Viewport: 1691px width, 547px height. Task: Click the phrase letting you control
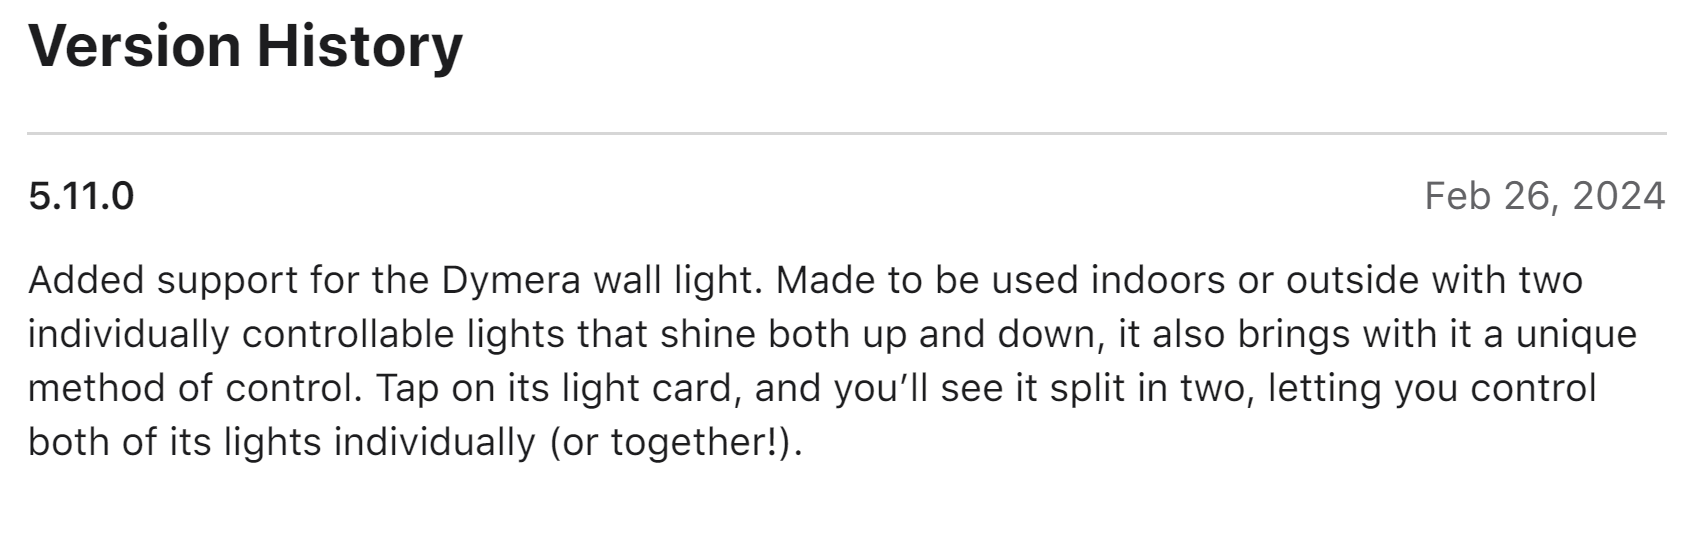click(1432, 388)
